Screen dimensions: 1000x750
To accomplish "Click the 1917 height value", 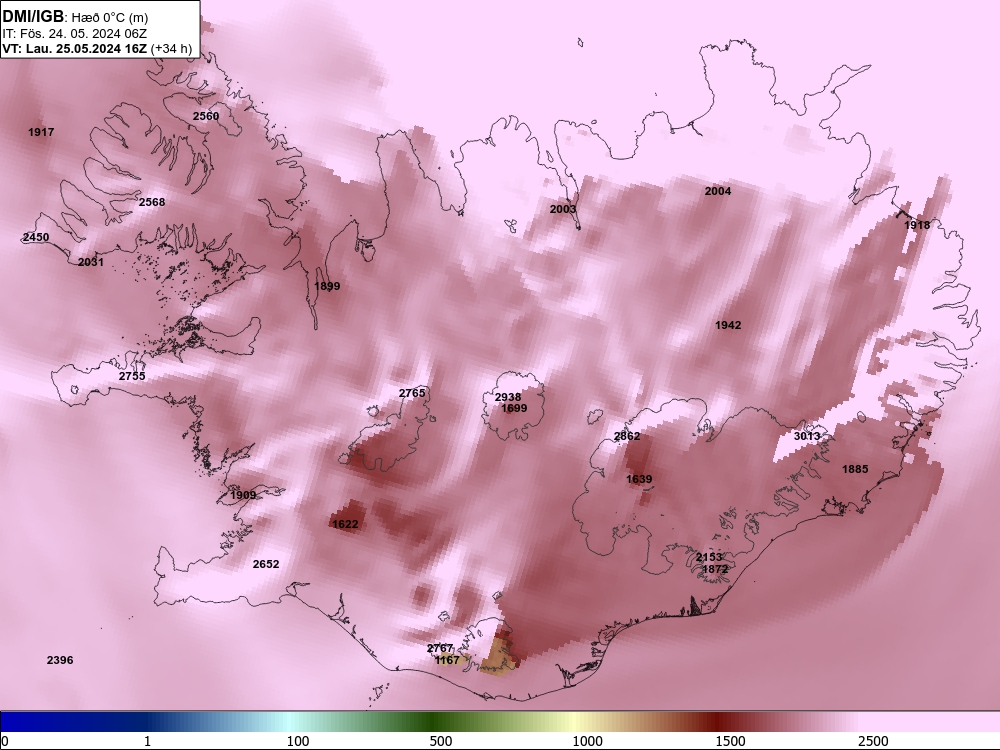I will [x=41, y=132].
